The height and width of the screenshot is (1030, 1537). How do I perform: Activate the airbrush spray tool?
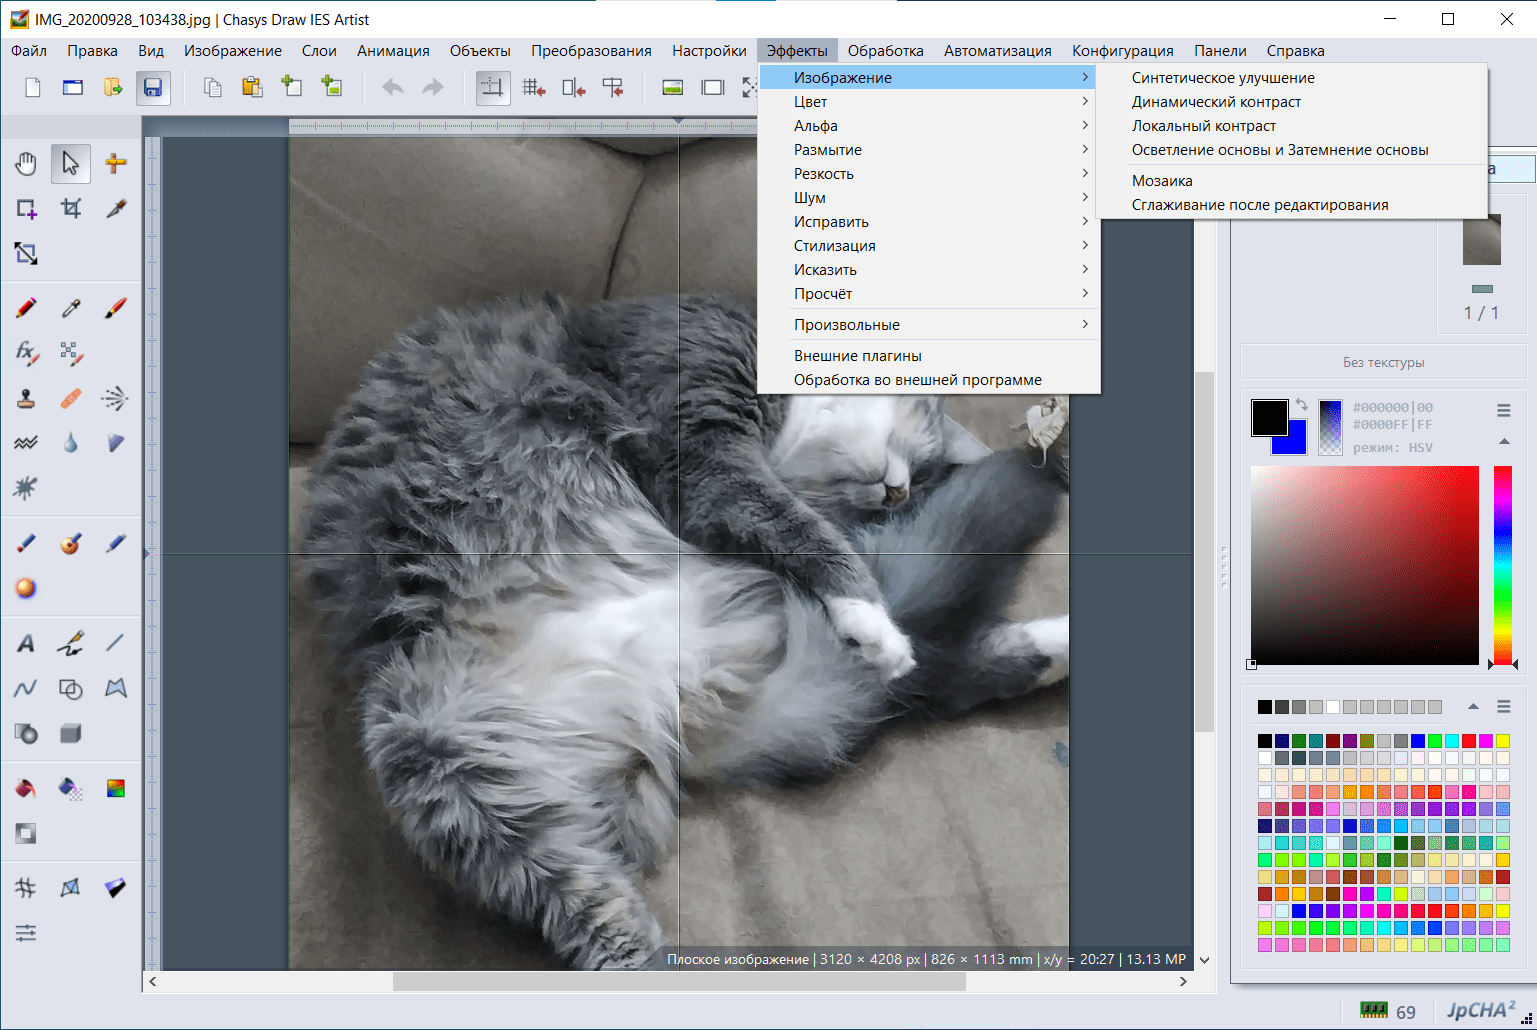116,398
